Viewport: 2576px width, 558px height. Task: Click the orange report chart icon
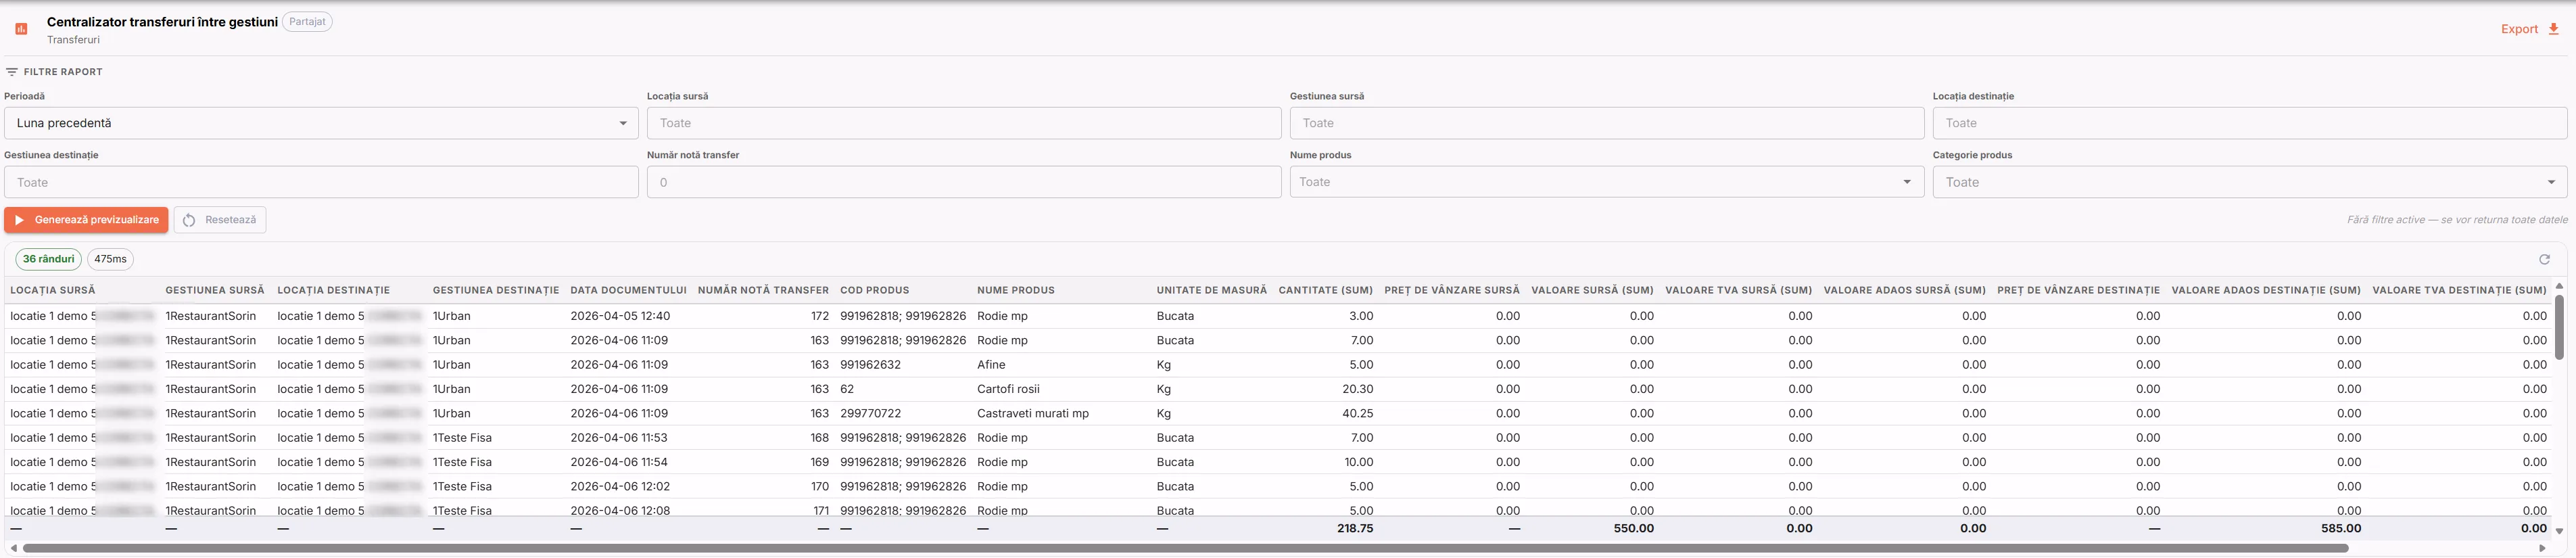click(x=21, y=29)
